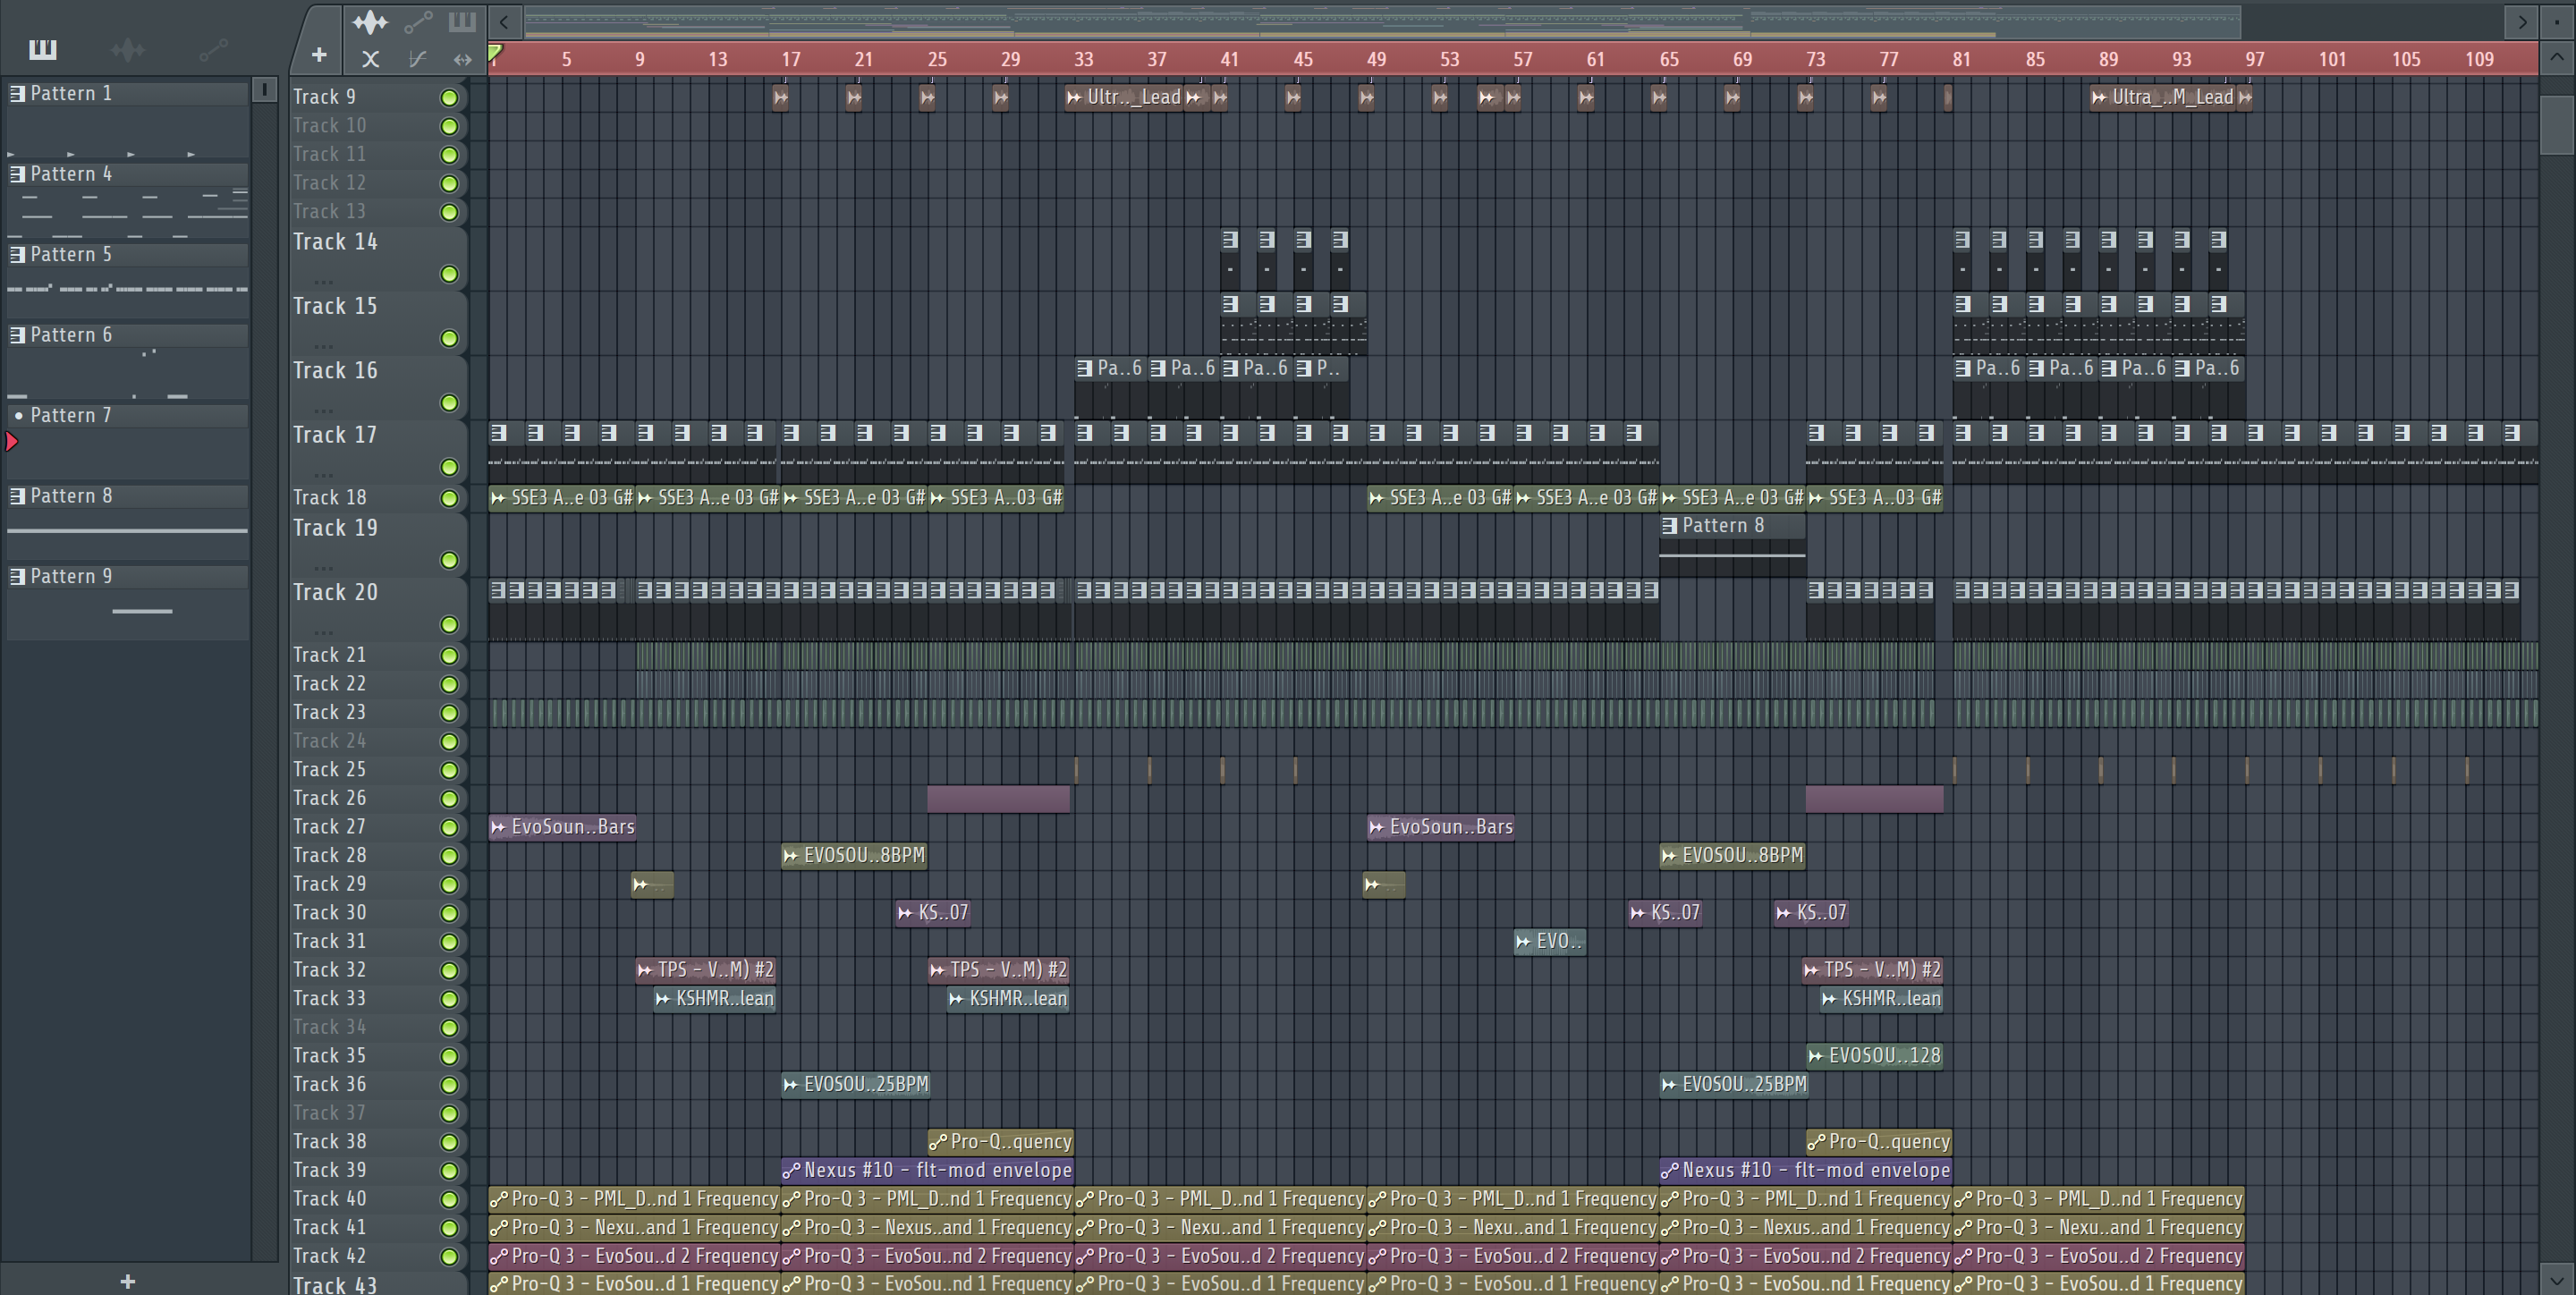Switch picker panel to automation clips tab
Viewport: 2576px width, 1295px height.
(x=213, y=49)
